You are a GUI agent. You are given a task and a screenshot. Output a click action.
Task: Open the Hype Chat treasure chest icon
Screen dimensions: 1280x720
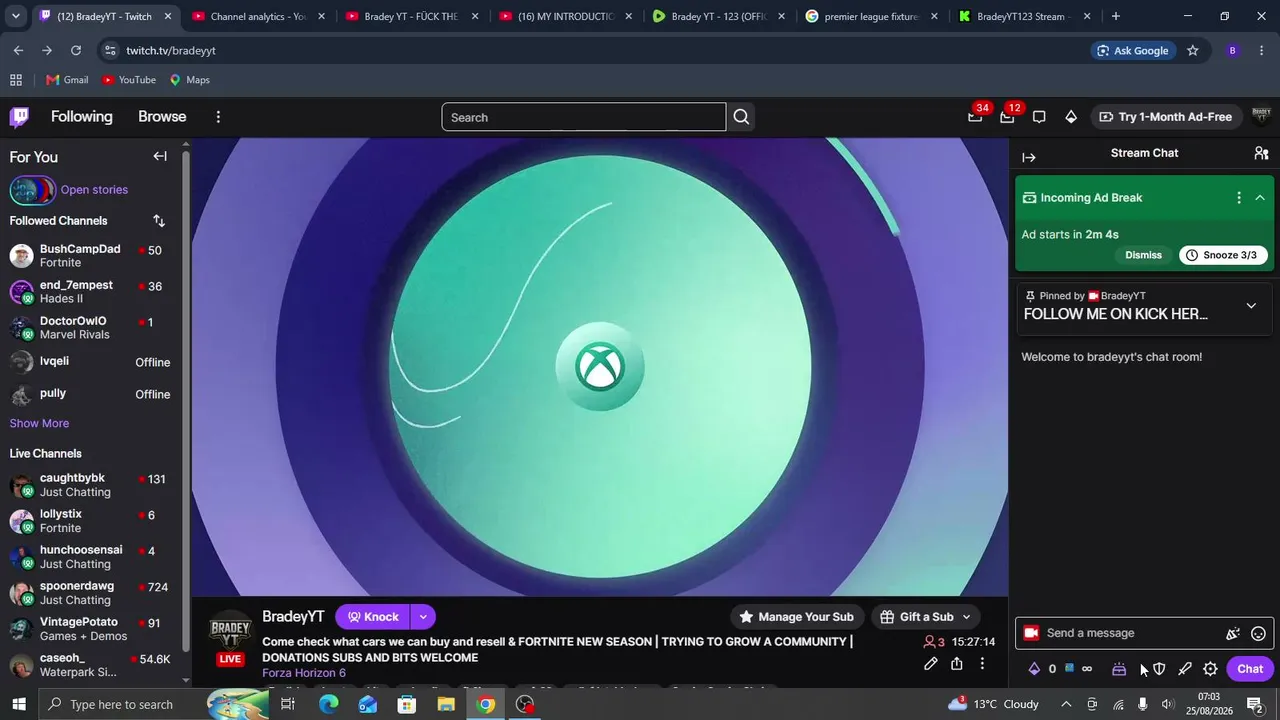coord(1119,669)
